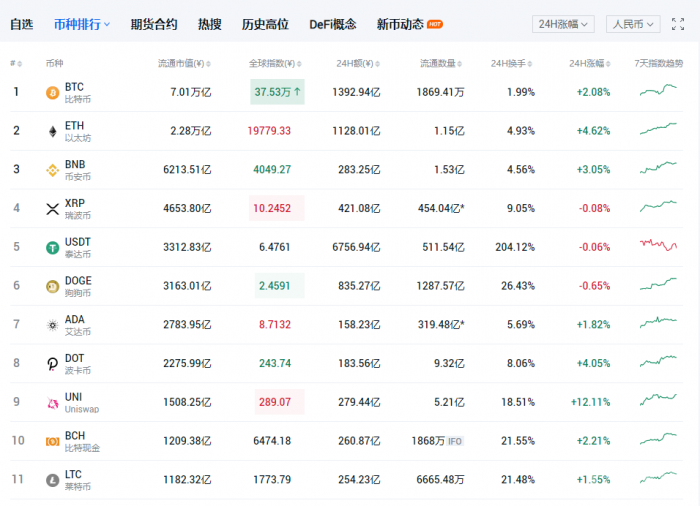This screenshot has width=700, height=506.
Task: Click the DOT Polkadot logo icon
Action: (x=52, y=364)
